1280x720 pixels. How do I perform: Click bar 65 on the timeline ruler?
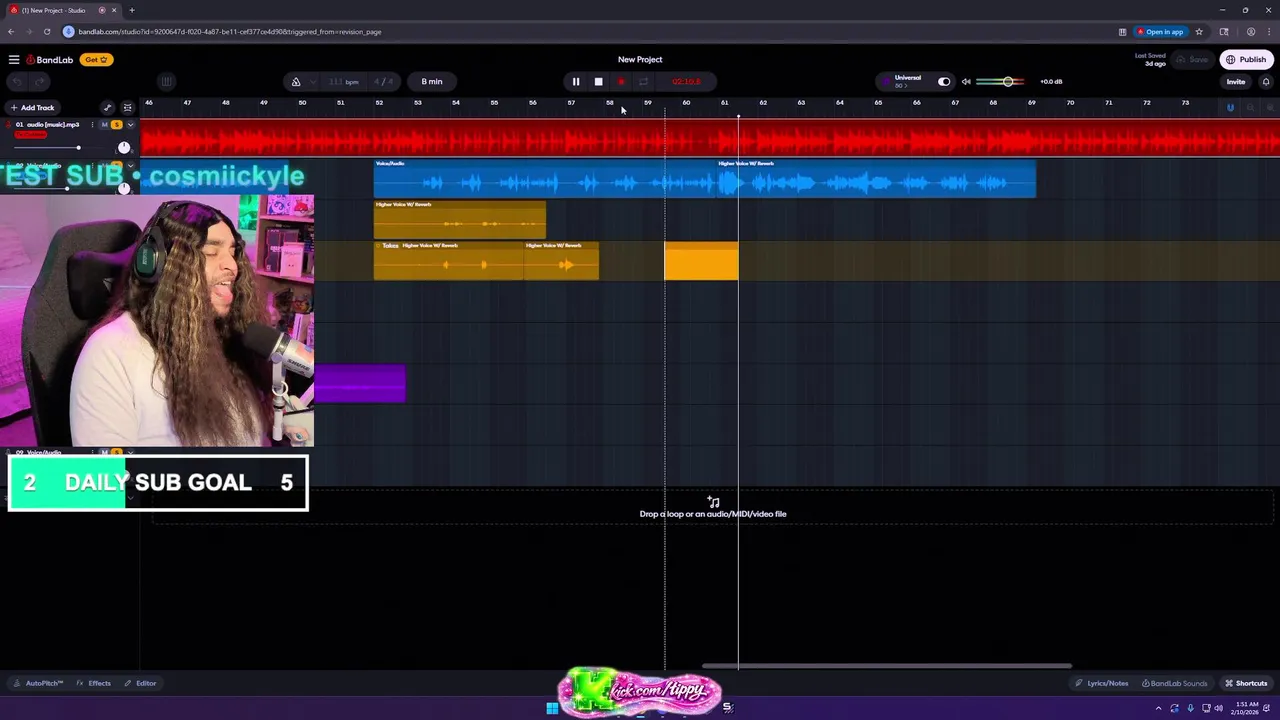878,103
